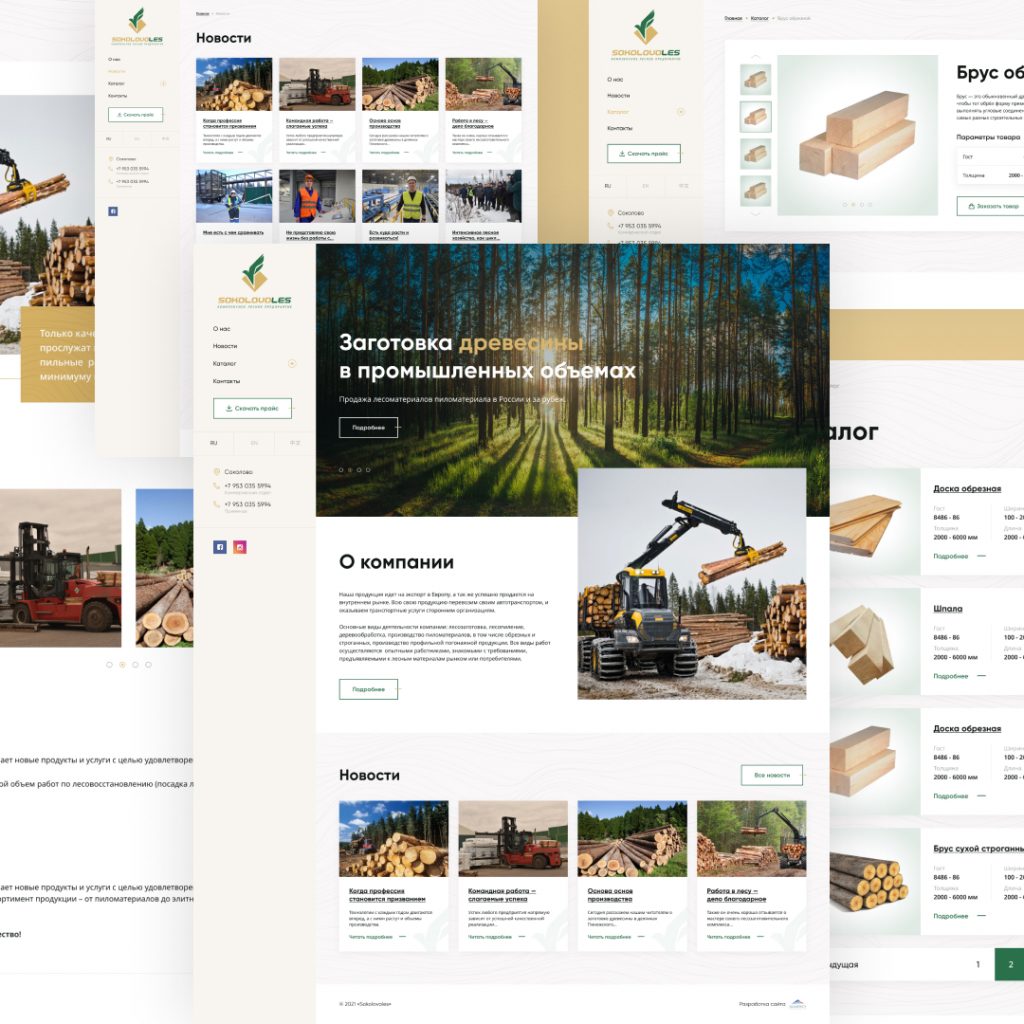The image size is (1024, 1024).
Task: Click the Sokolovoles logo on the central homepage
Action: [254, 282]
